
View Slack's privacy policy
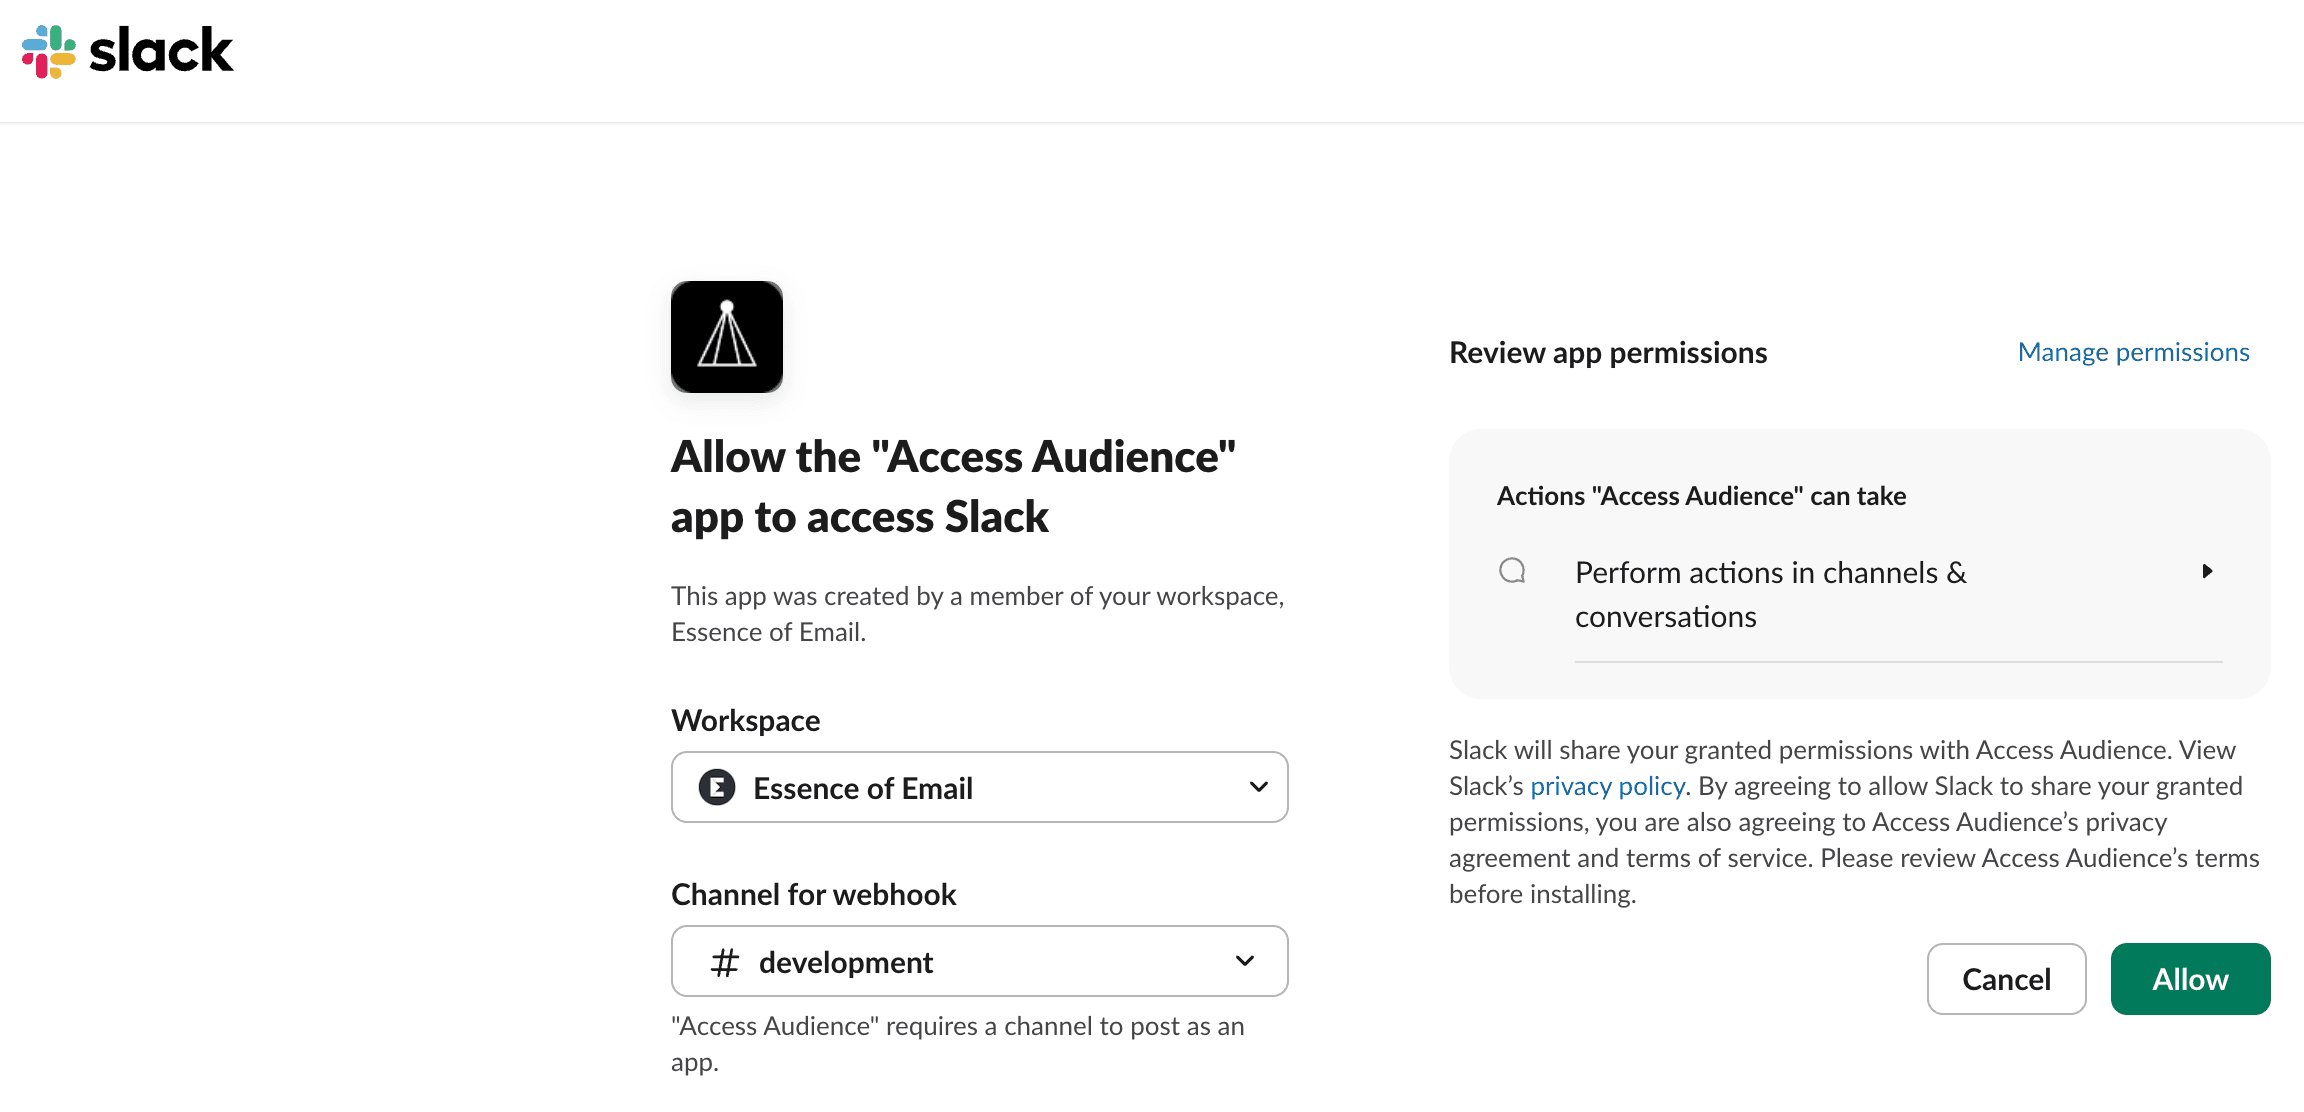click(x=1606, y=785)
